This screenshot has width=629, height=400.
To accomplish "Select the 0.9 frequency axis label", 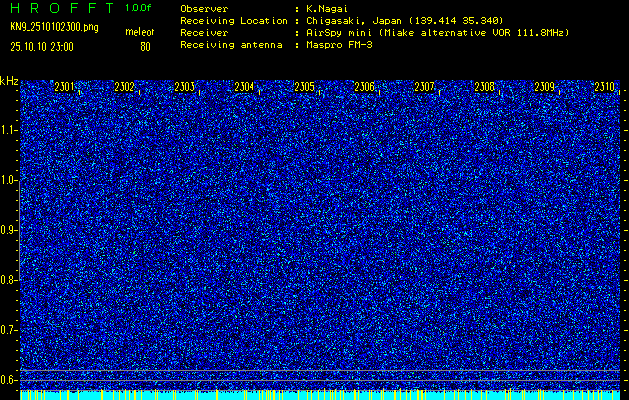I will tap(9, 230).
